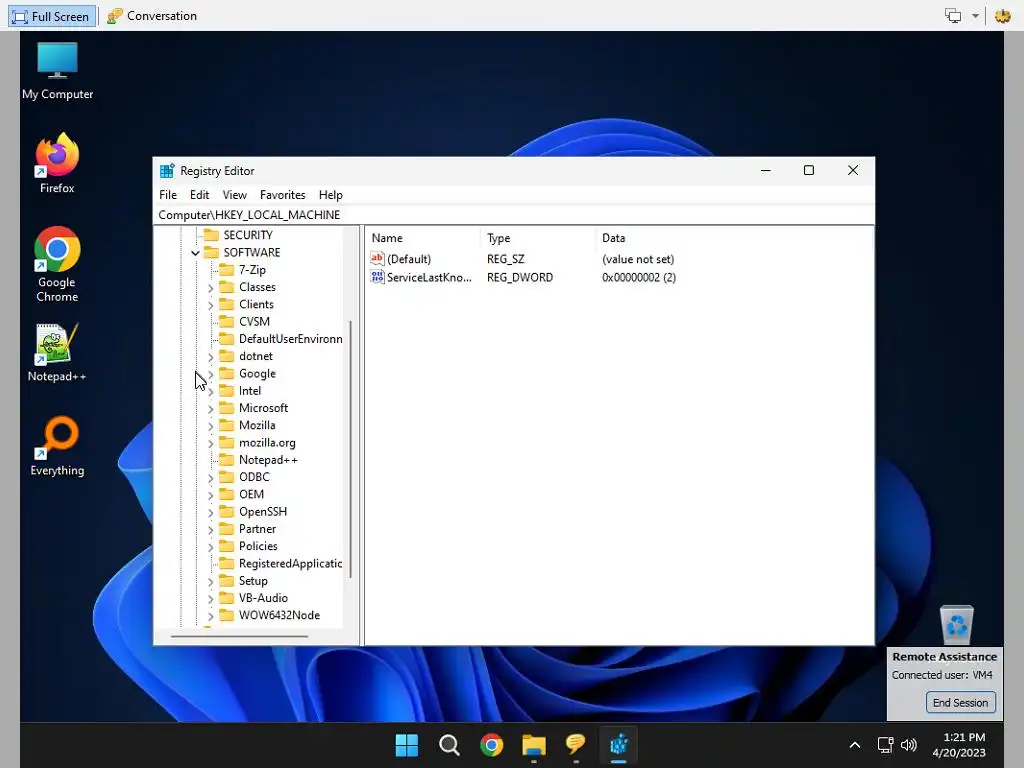
Task: Expand the Mozilla key
Action: click(210, 426)
